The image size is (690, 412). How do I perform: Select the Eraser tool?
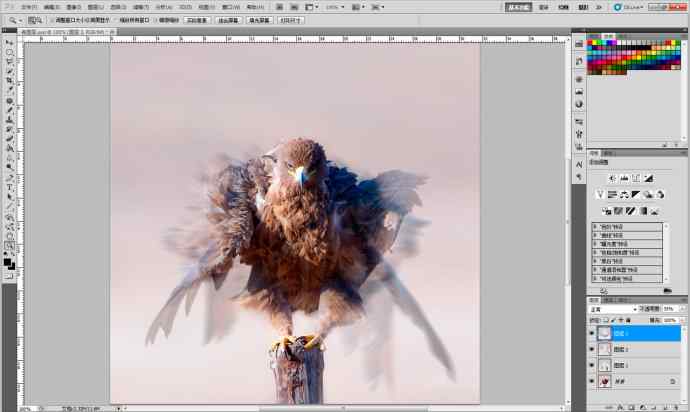pos(9,138)
